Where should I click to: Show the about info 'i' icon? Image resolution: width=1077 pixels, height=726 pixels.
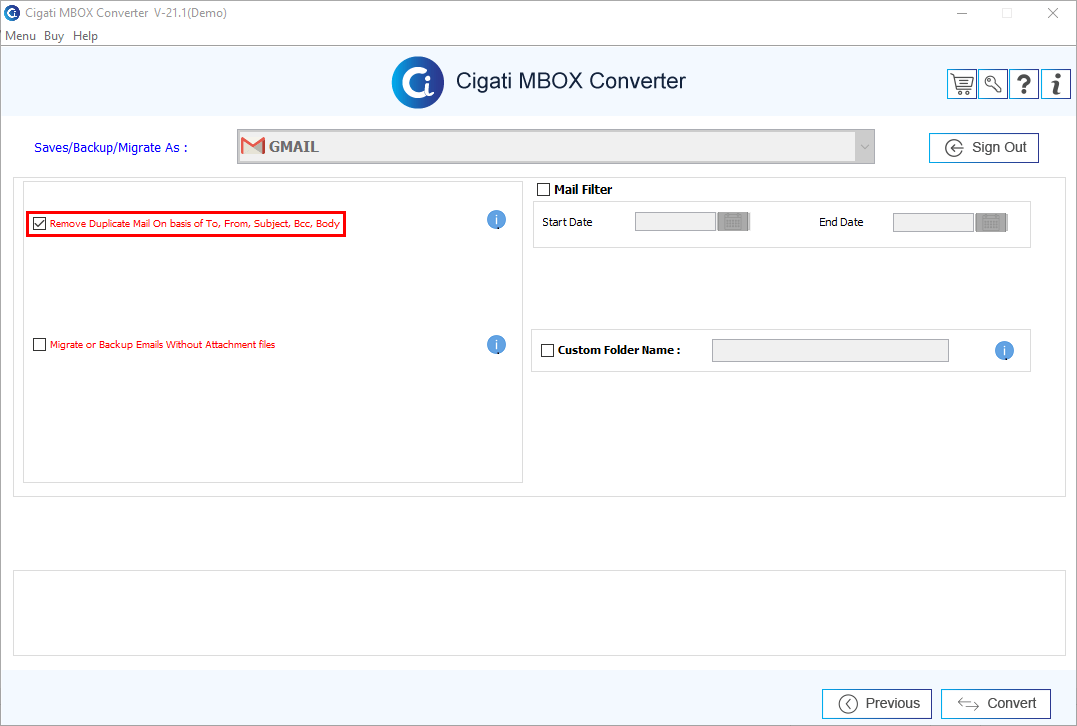[x=1056, y=84]
